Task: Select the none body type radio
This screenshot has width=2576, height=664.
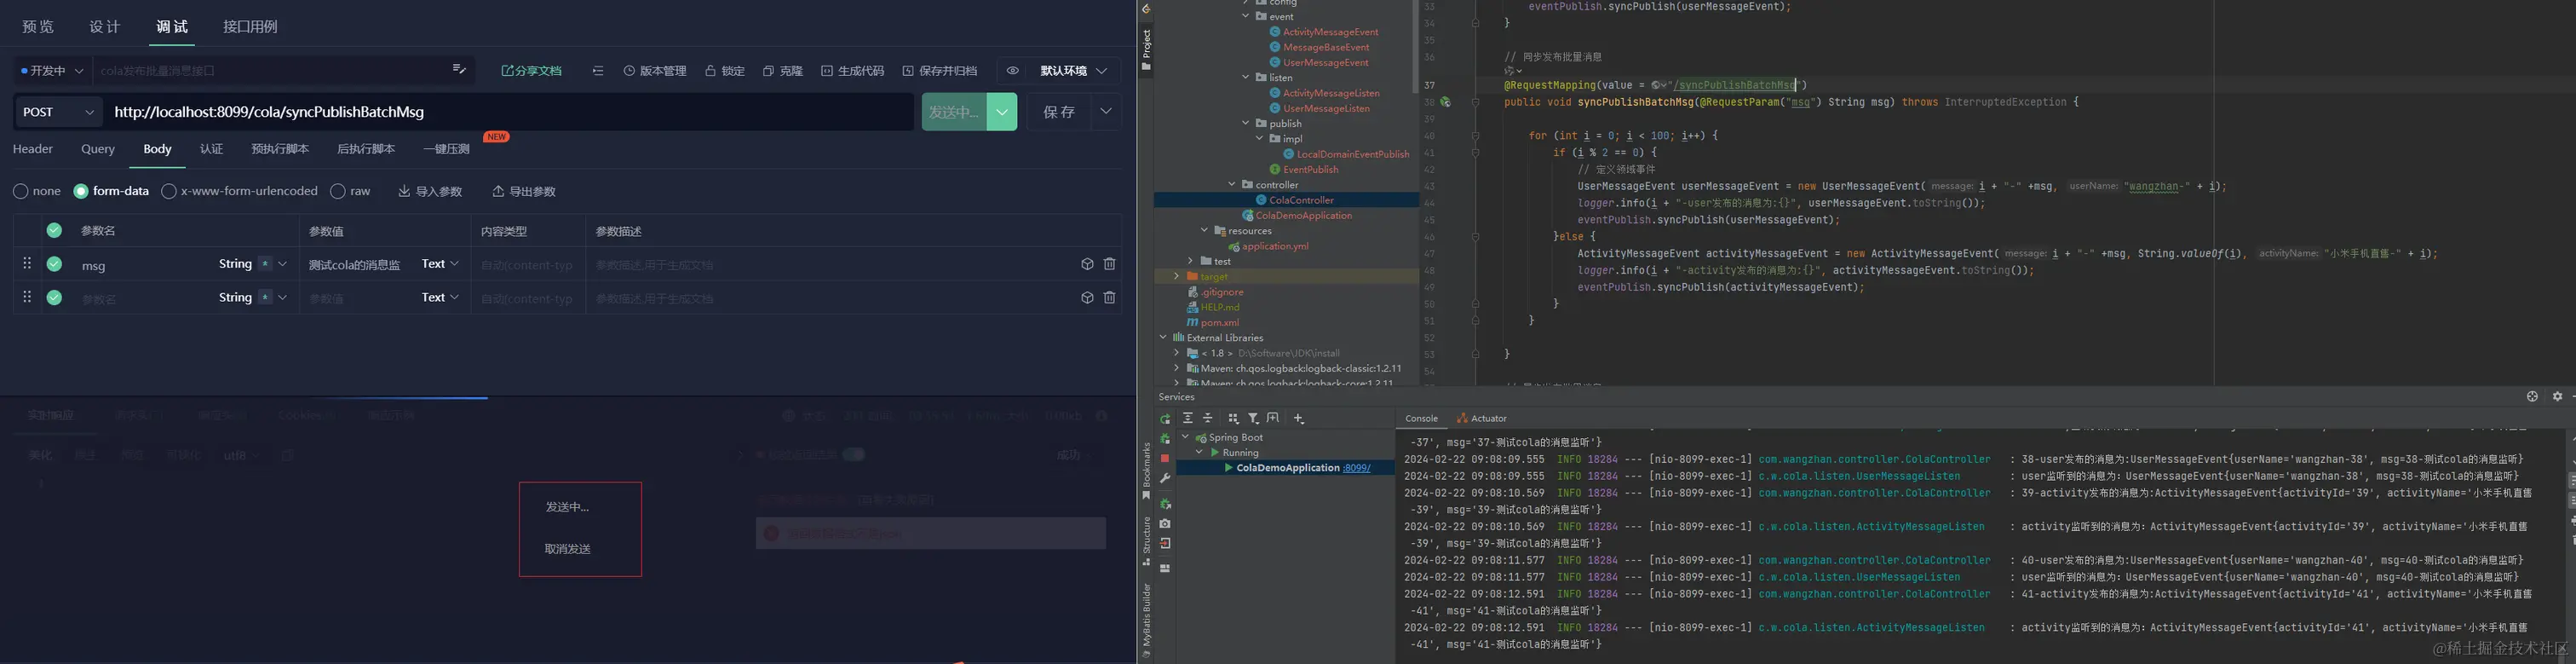Action: (21, 191)
